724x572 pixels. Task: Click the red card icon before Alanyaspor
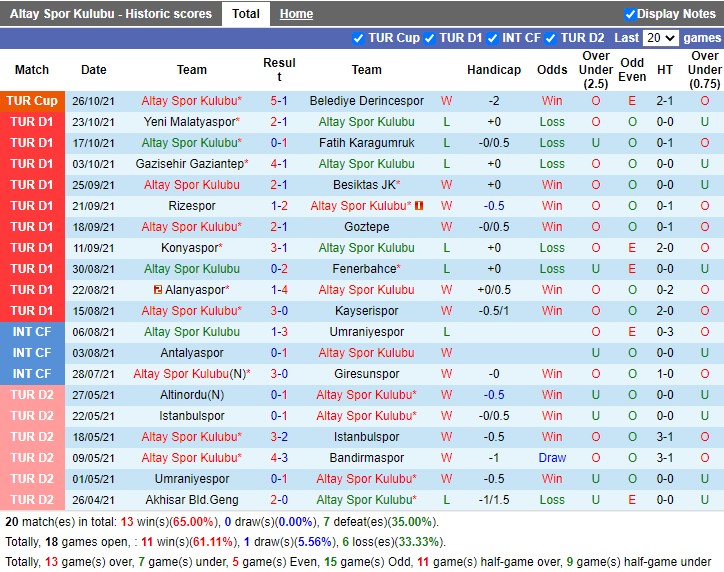point(157,289)
